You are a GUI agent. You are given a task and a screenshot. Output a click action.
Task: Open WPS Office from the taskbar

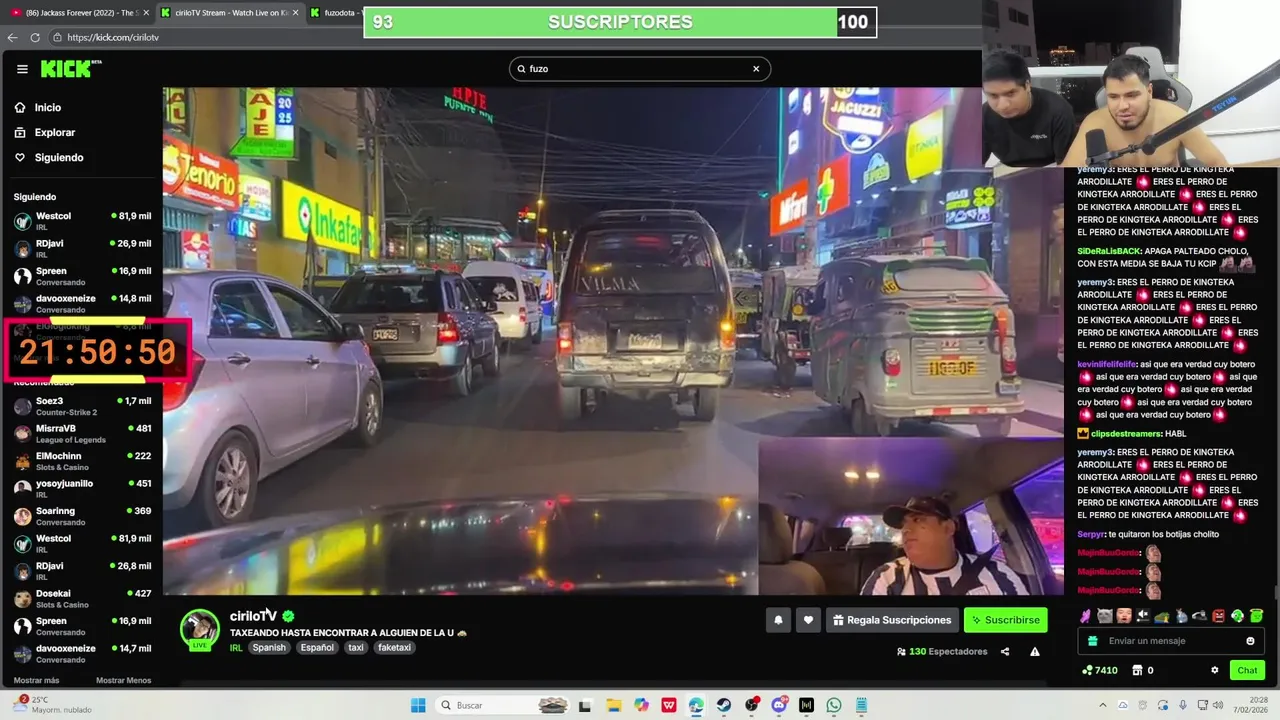click(669, 705)
